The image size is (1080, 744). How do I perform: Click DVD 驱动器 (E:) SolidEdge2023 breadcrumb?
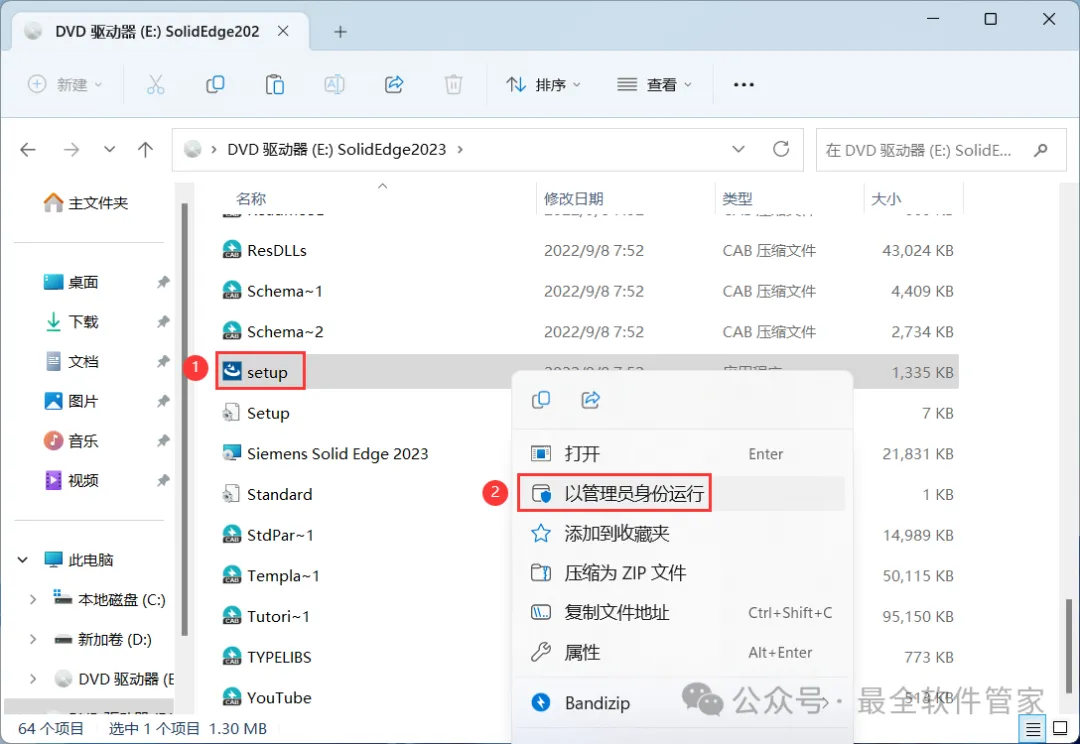[337, 149]
